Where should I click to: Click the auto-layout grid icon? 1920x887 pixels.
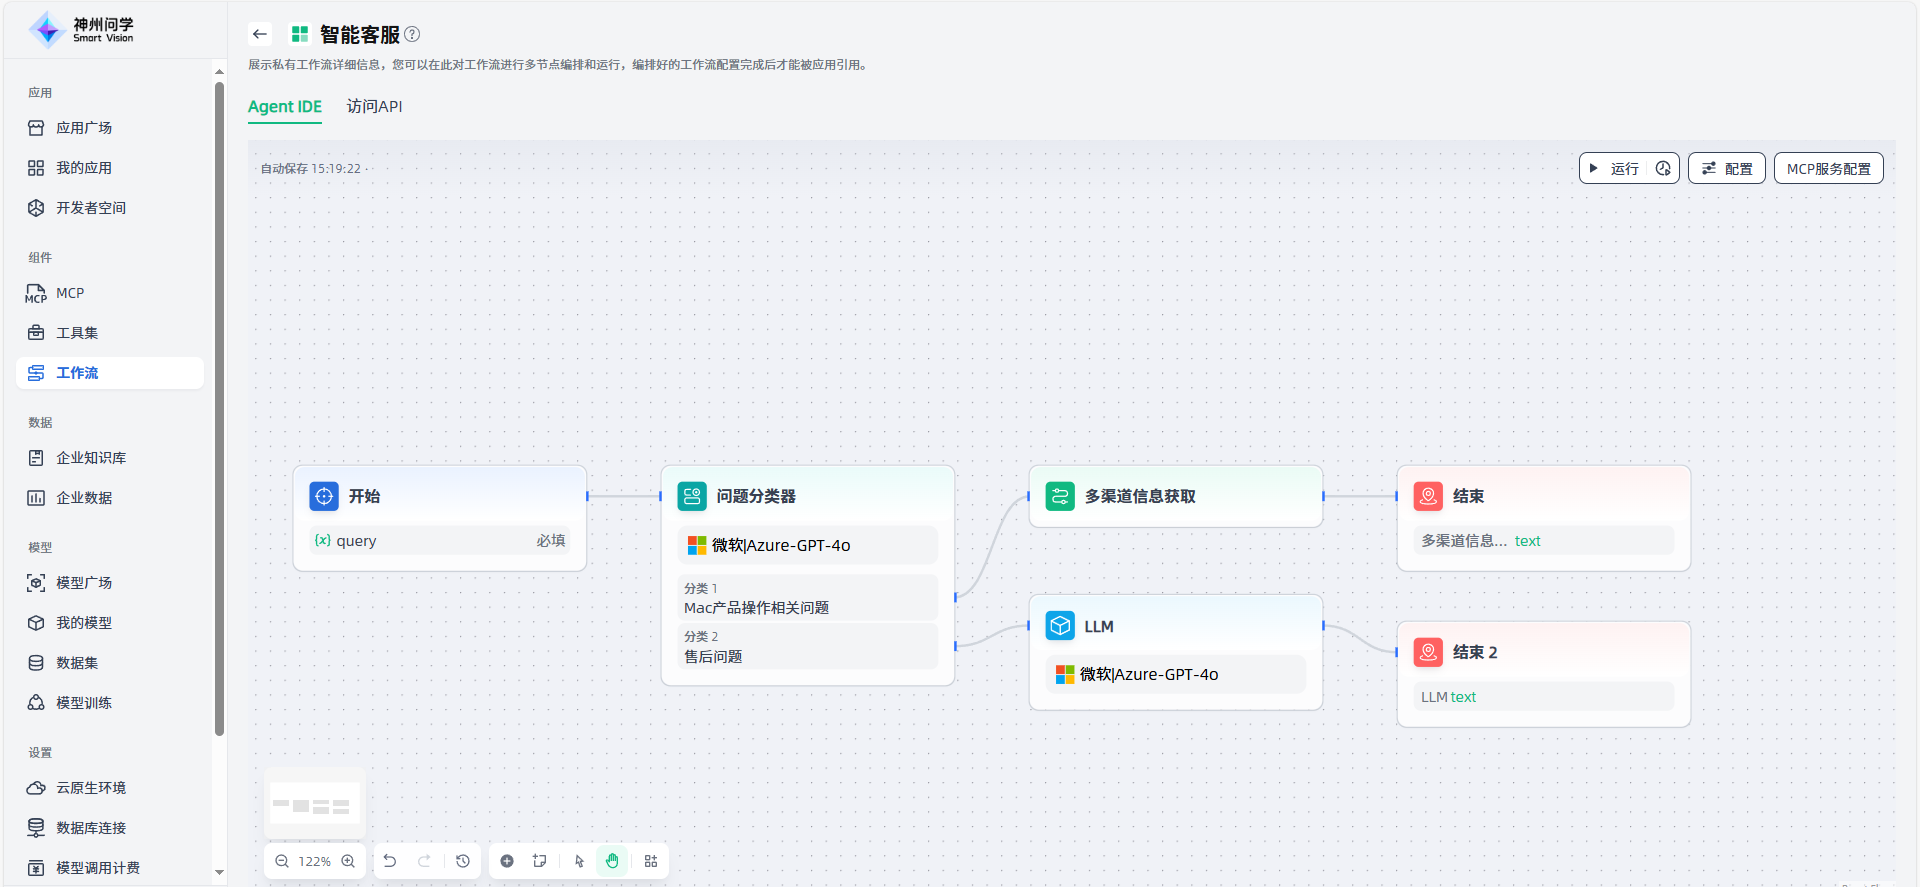[651, 861]
